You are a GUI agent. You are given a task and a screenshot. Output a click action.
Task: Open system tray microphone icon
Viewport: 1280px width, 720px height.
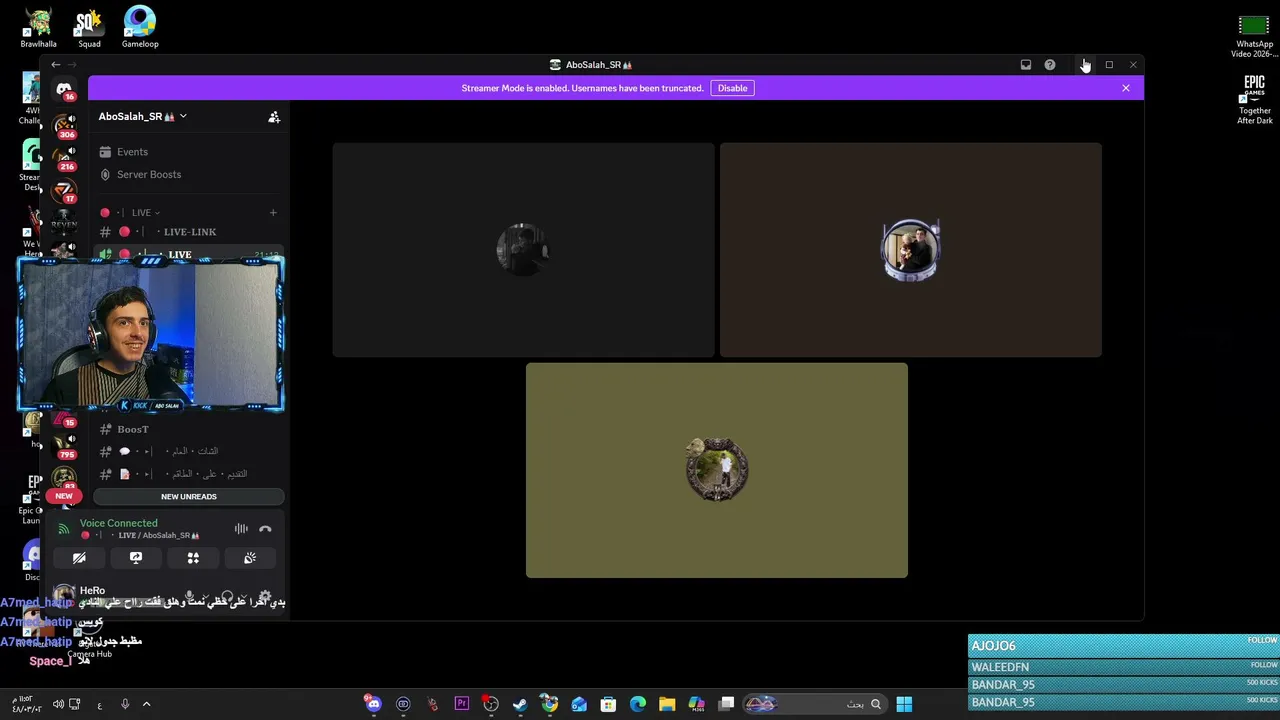click(125, 705)
